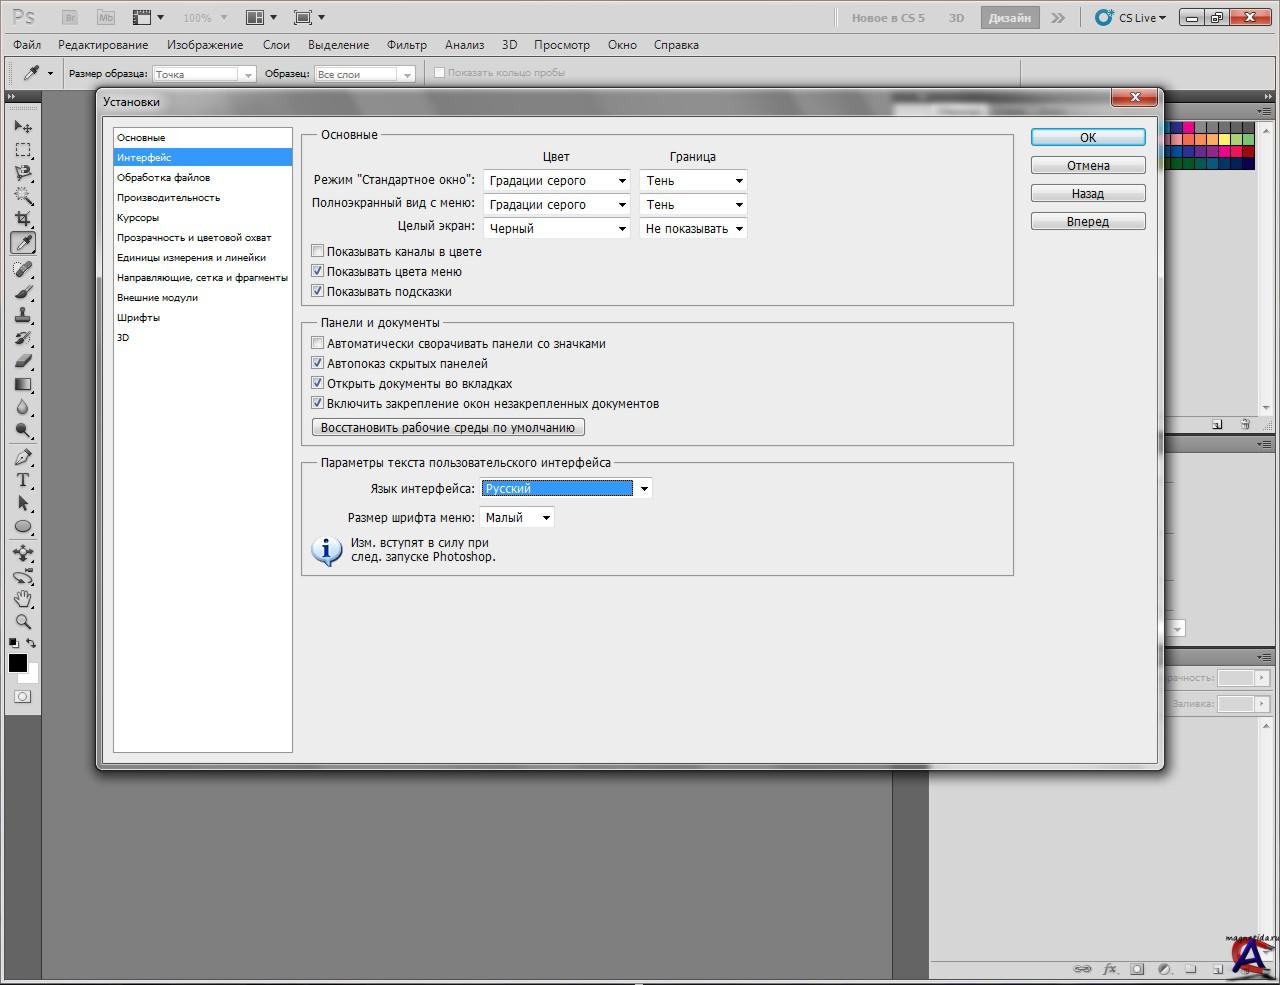
Task: Open the 'Фильтр' menu
Action: click(x=406, y=45)
